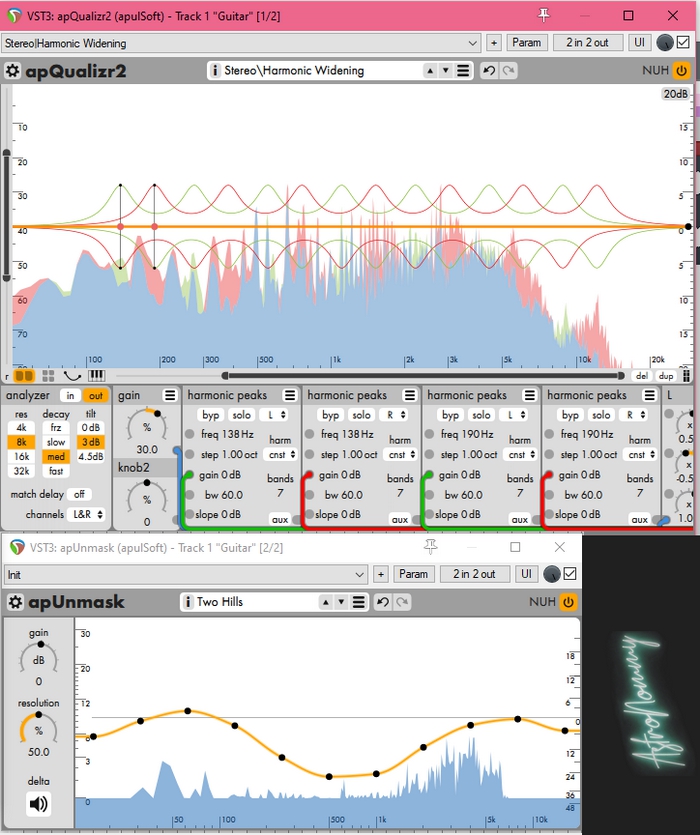Open the gain module hamburger menu
The height and width of the screenshot is (835, 700).
pos(170,396)
